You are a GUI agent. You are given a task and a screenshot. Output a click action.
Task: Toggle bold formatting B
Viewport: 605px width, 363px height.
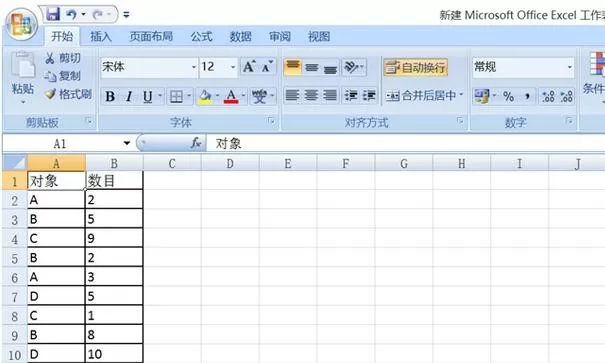110,96
